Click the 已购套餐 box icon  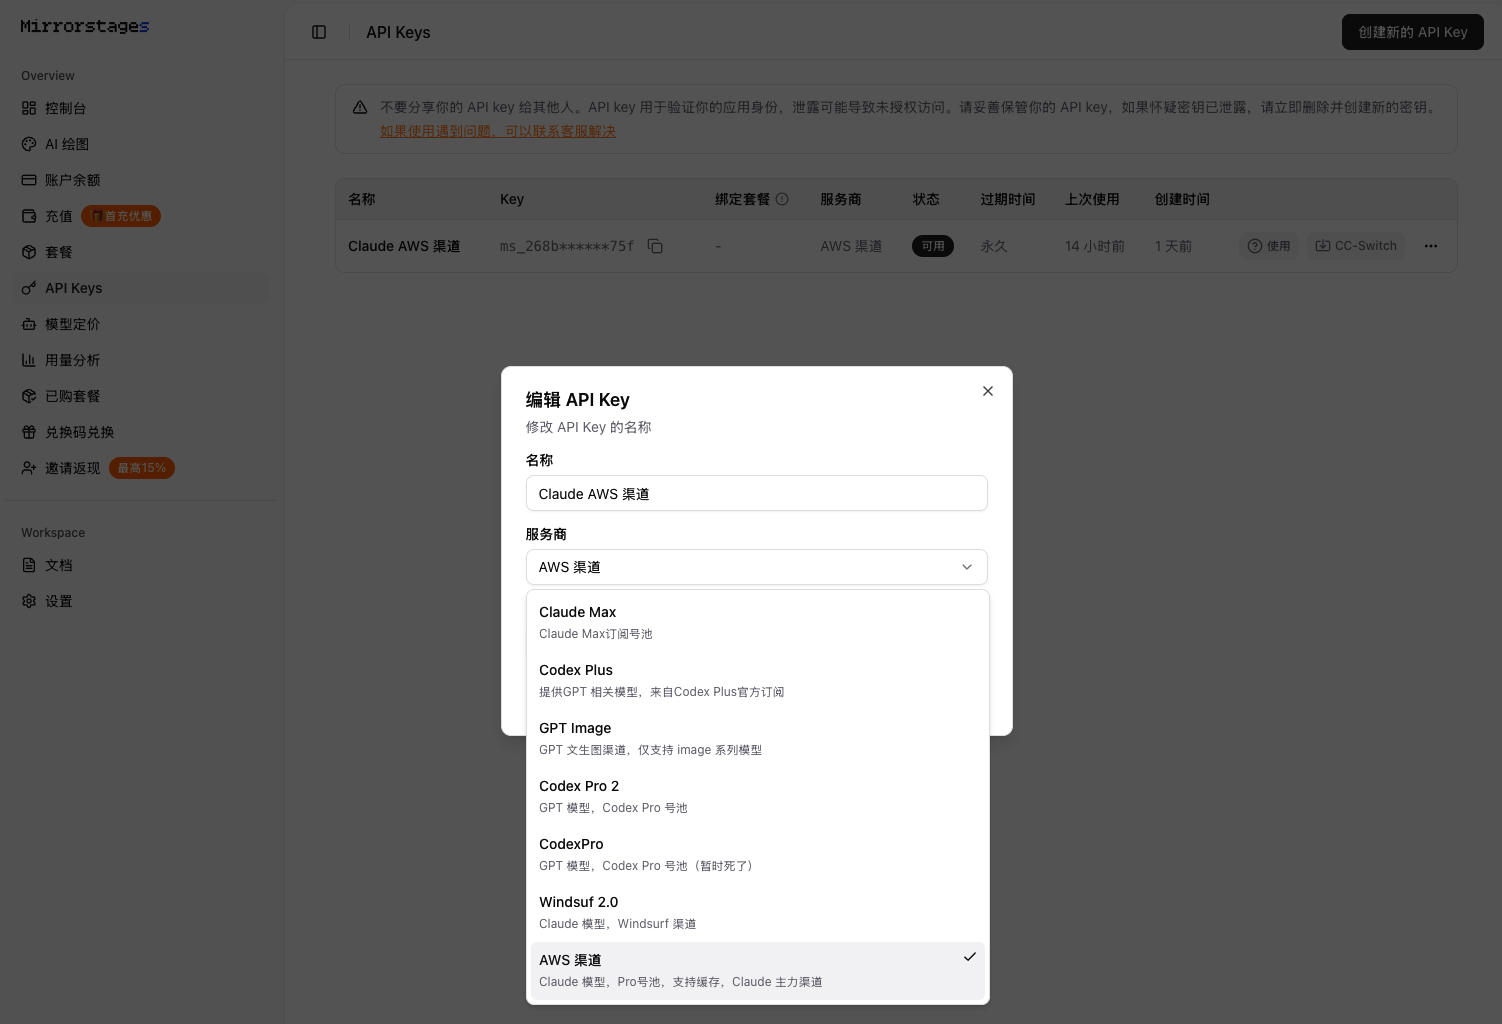point(29,396)
